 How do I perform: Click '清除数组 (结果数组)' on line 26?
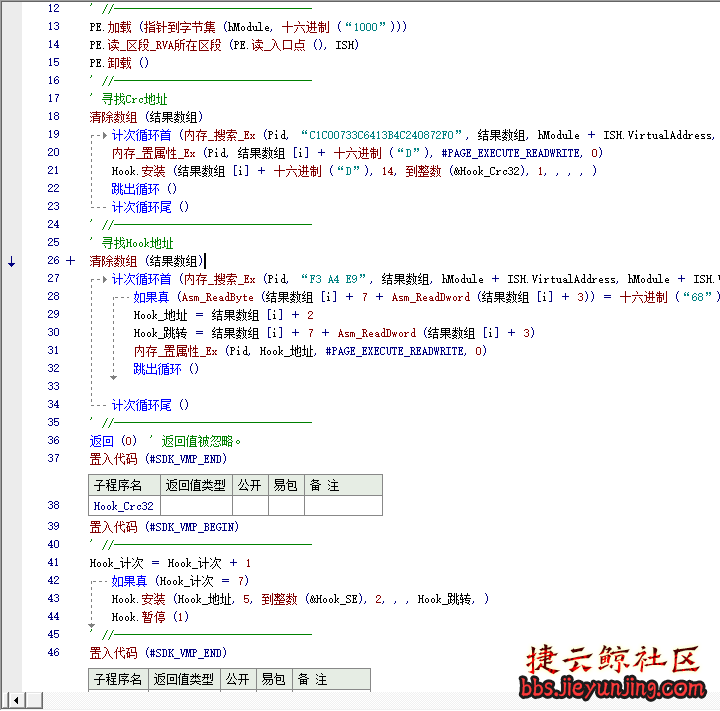146,261
